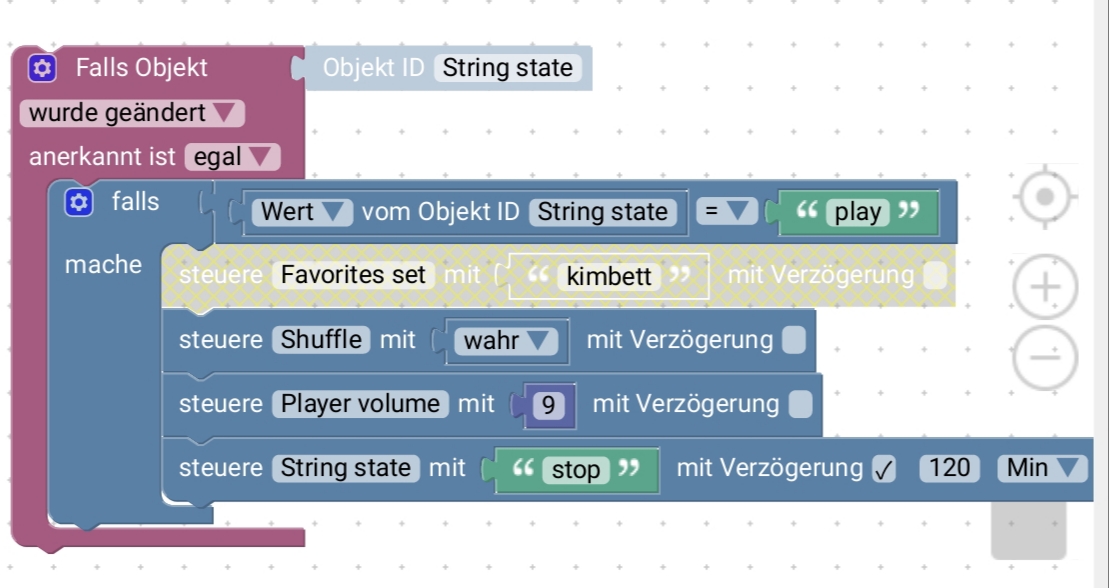Image resolution: width=1109 pixels, height=588 pixels.
Task: Open the 'wahr' boolean dropdown
Action: (x=506, y=341)
